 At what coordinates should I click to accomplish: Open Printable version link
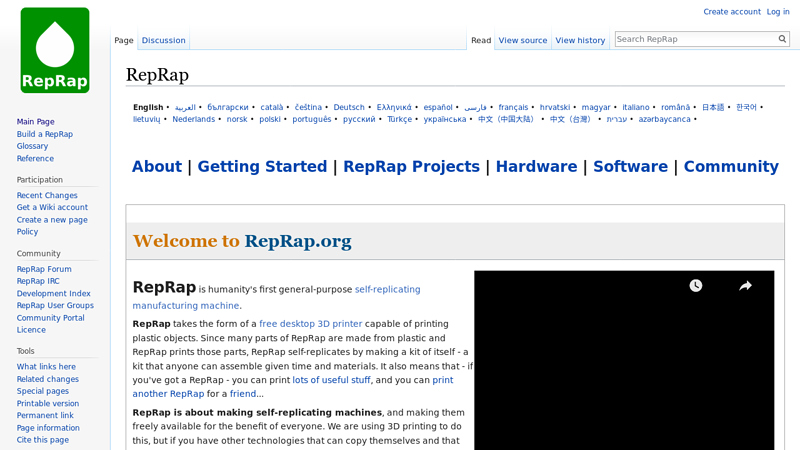(47, 403)
